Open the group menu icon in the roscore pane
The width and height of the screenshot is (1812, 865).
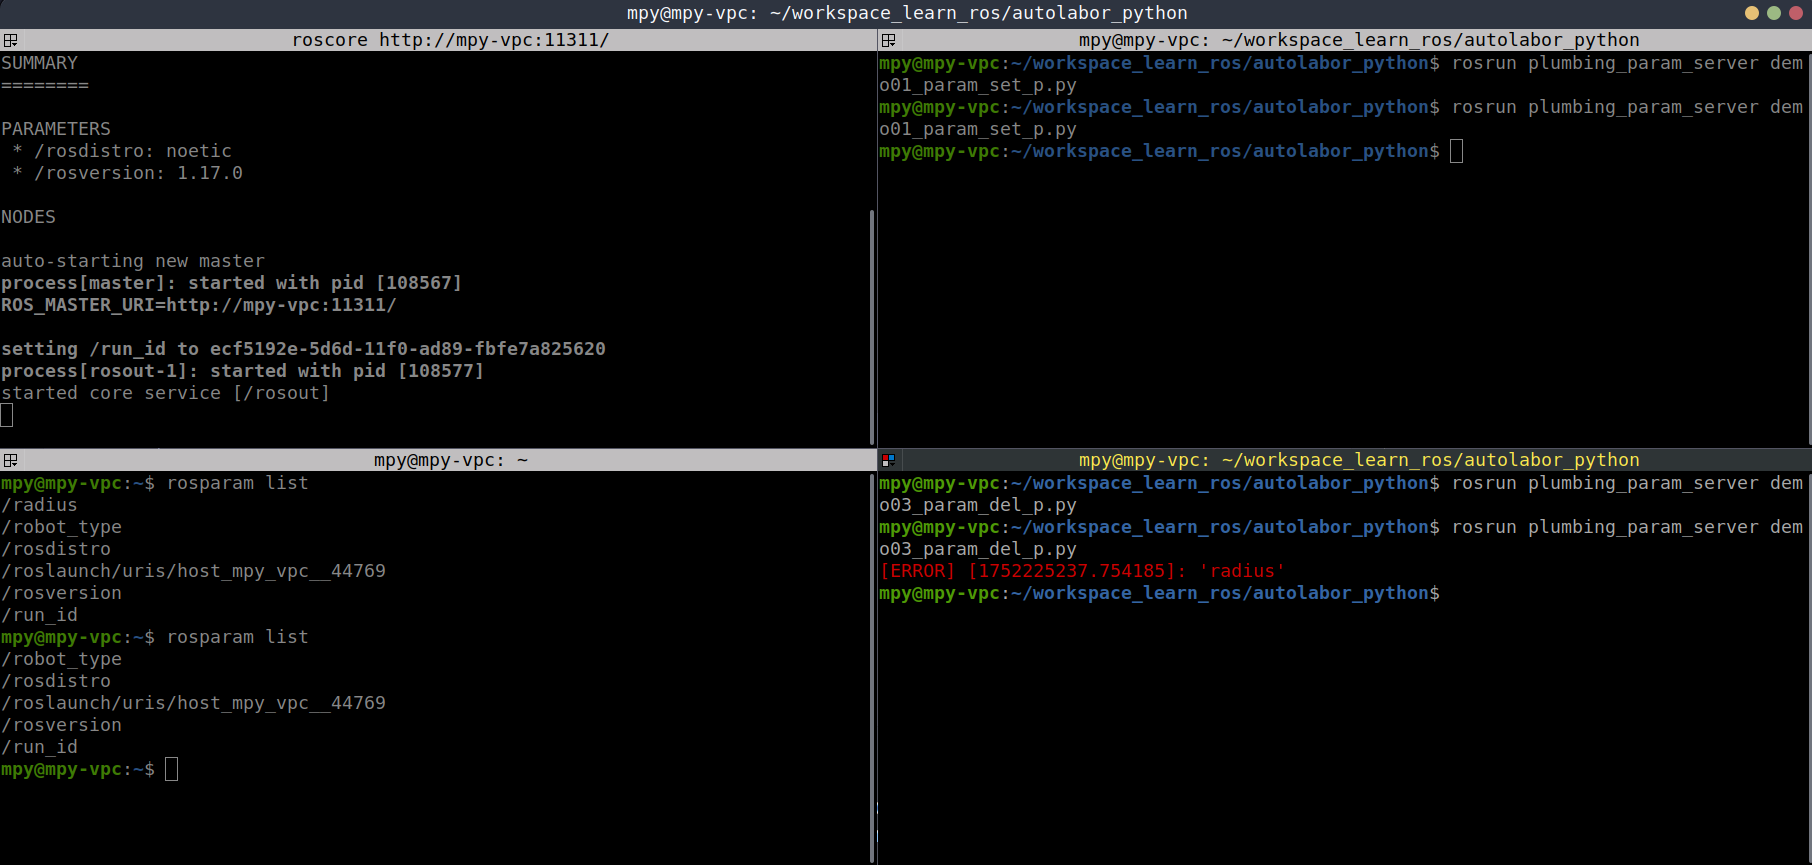(x=10, y=40)
